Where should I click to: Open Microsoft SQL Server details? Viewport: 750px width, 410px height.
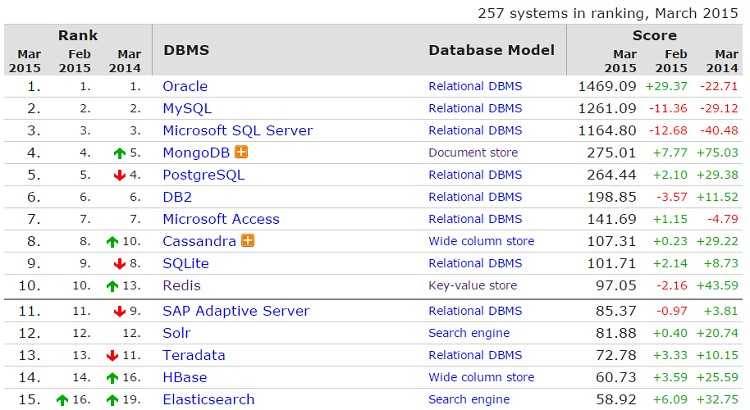(x=237, y=130)
